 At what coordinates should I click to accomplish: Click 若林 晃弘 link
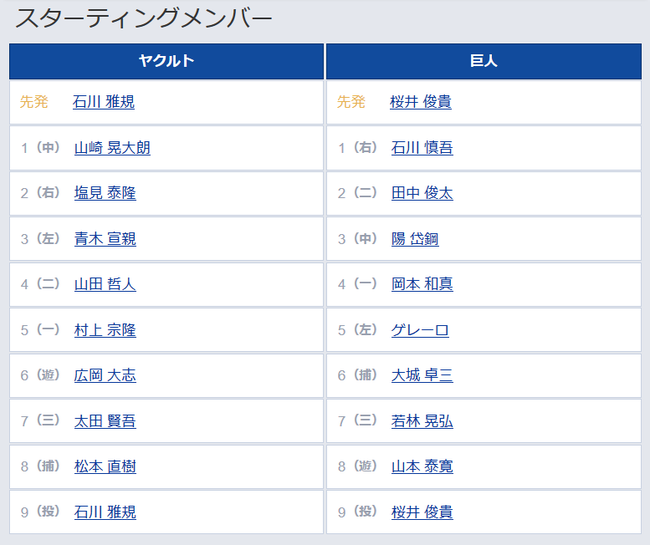click(422, 421)
